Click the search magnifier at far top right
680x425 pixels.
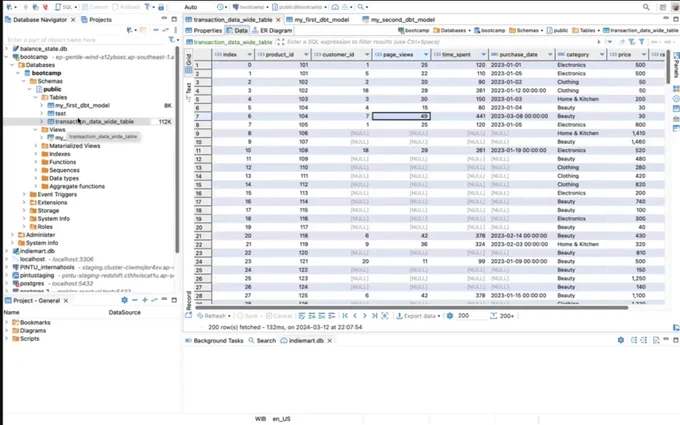coord(646,7)
